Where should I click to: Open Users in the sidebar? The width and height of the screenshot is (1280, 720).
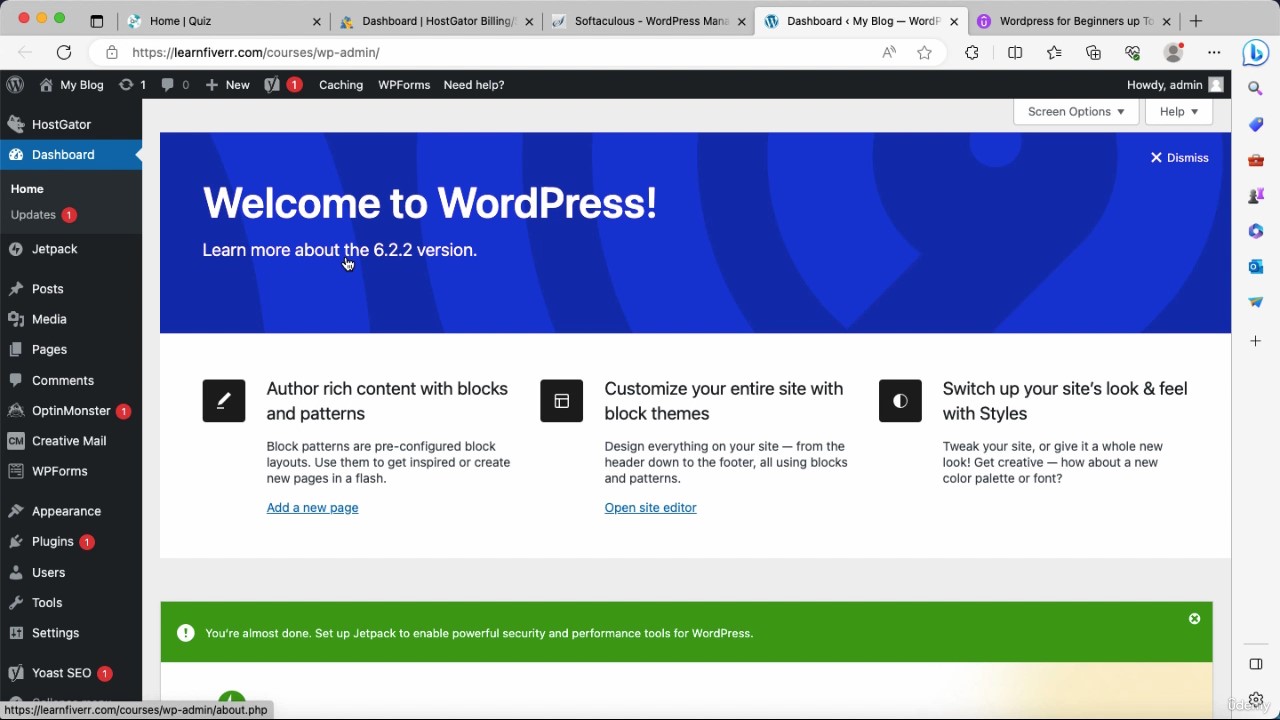click(x=71, y=573)
